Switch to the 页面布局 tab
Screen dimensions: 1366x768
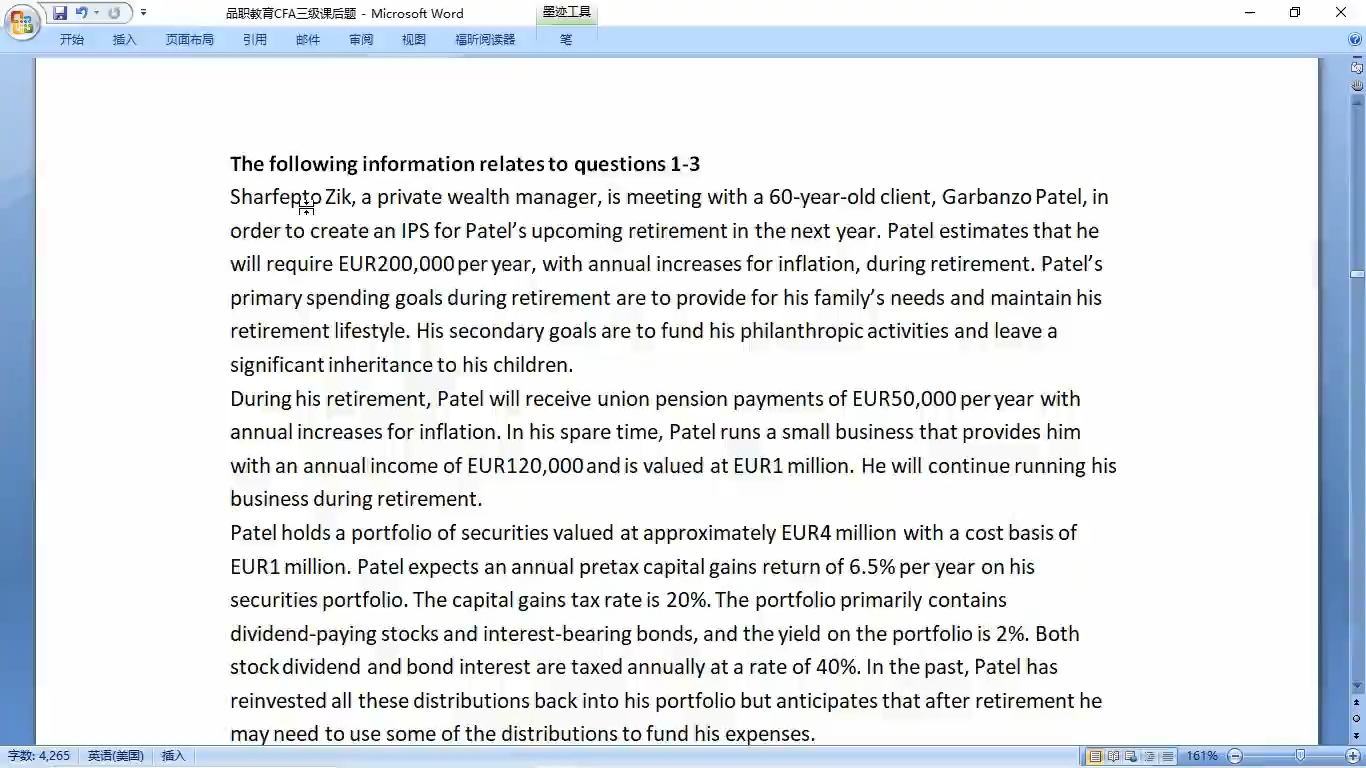tap(190, 40)
